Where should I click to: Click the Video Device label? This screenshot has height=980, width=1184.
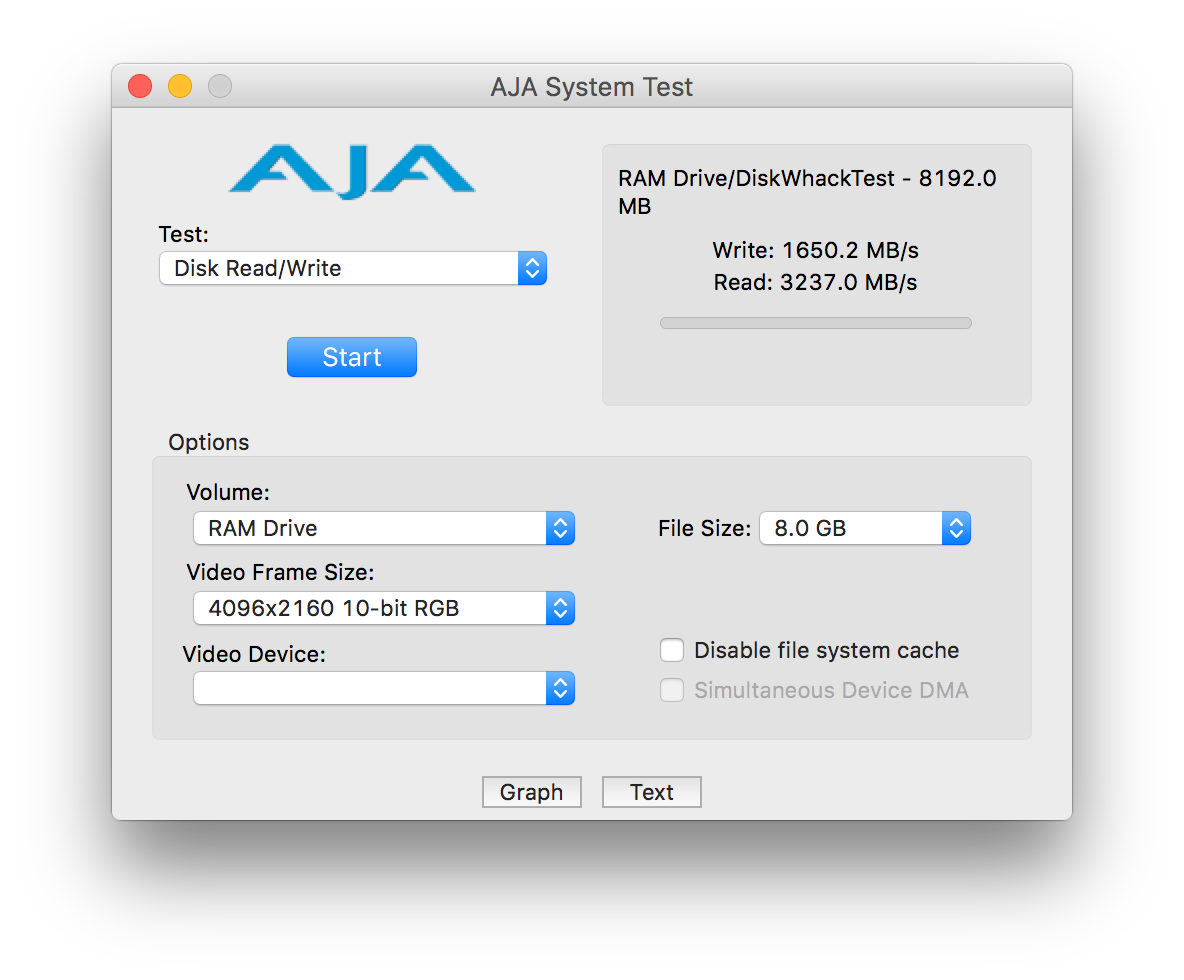[254, 654]
